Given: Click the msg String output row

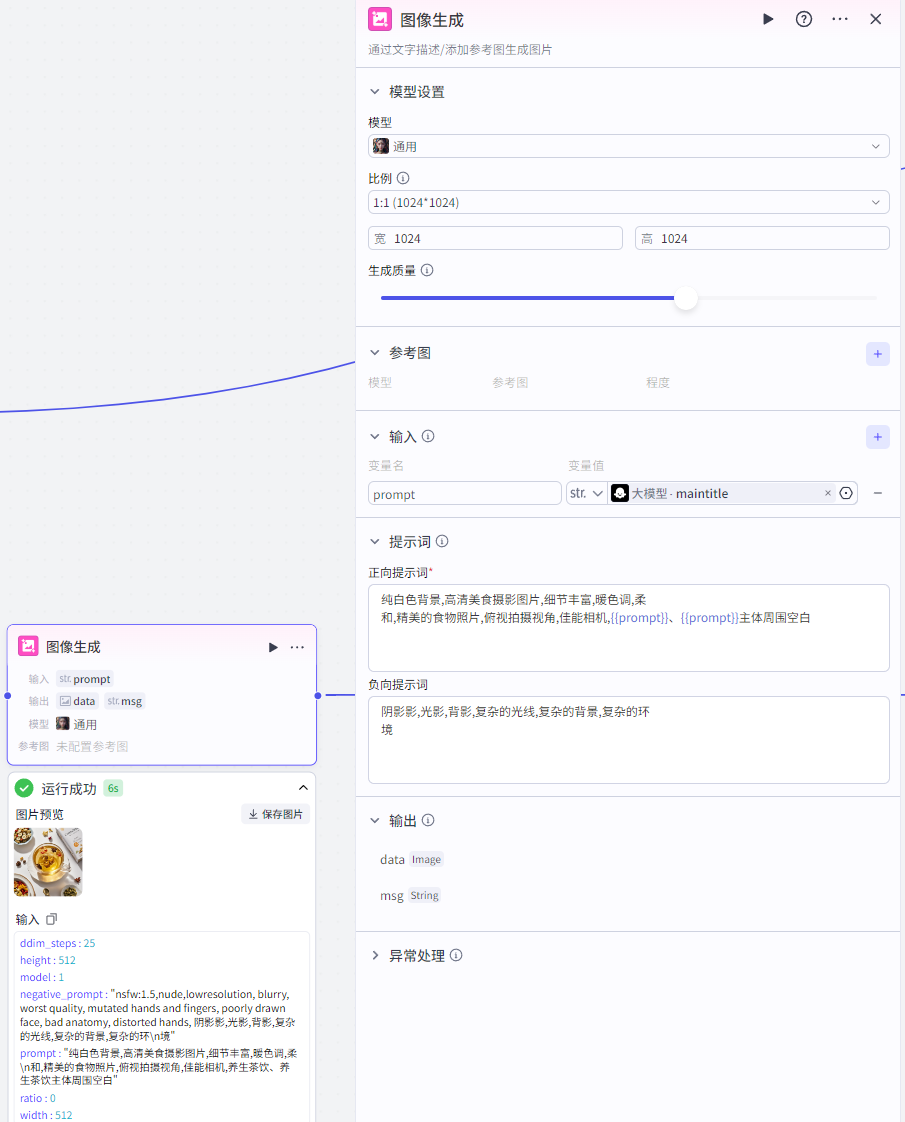Looking at the screenshot, I should (x=410, y=896).
